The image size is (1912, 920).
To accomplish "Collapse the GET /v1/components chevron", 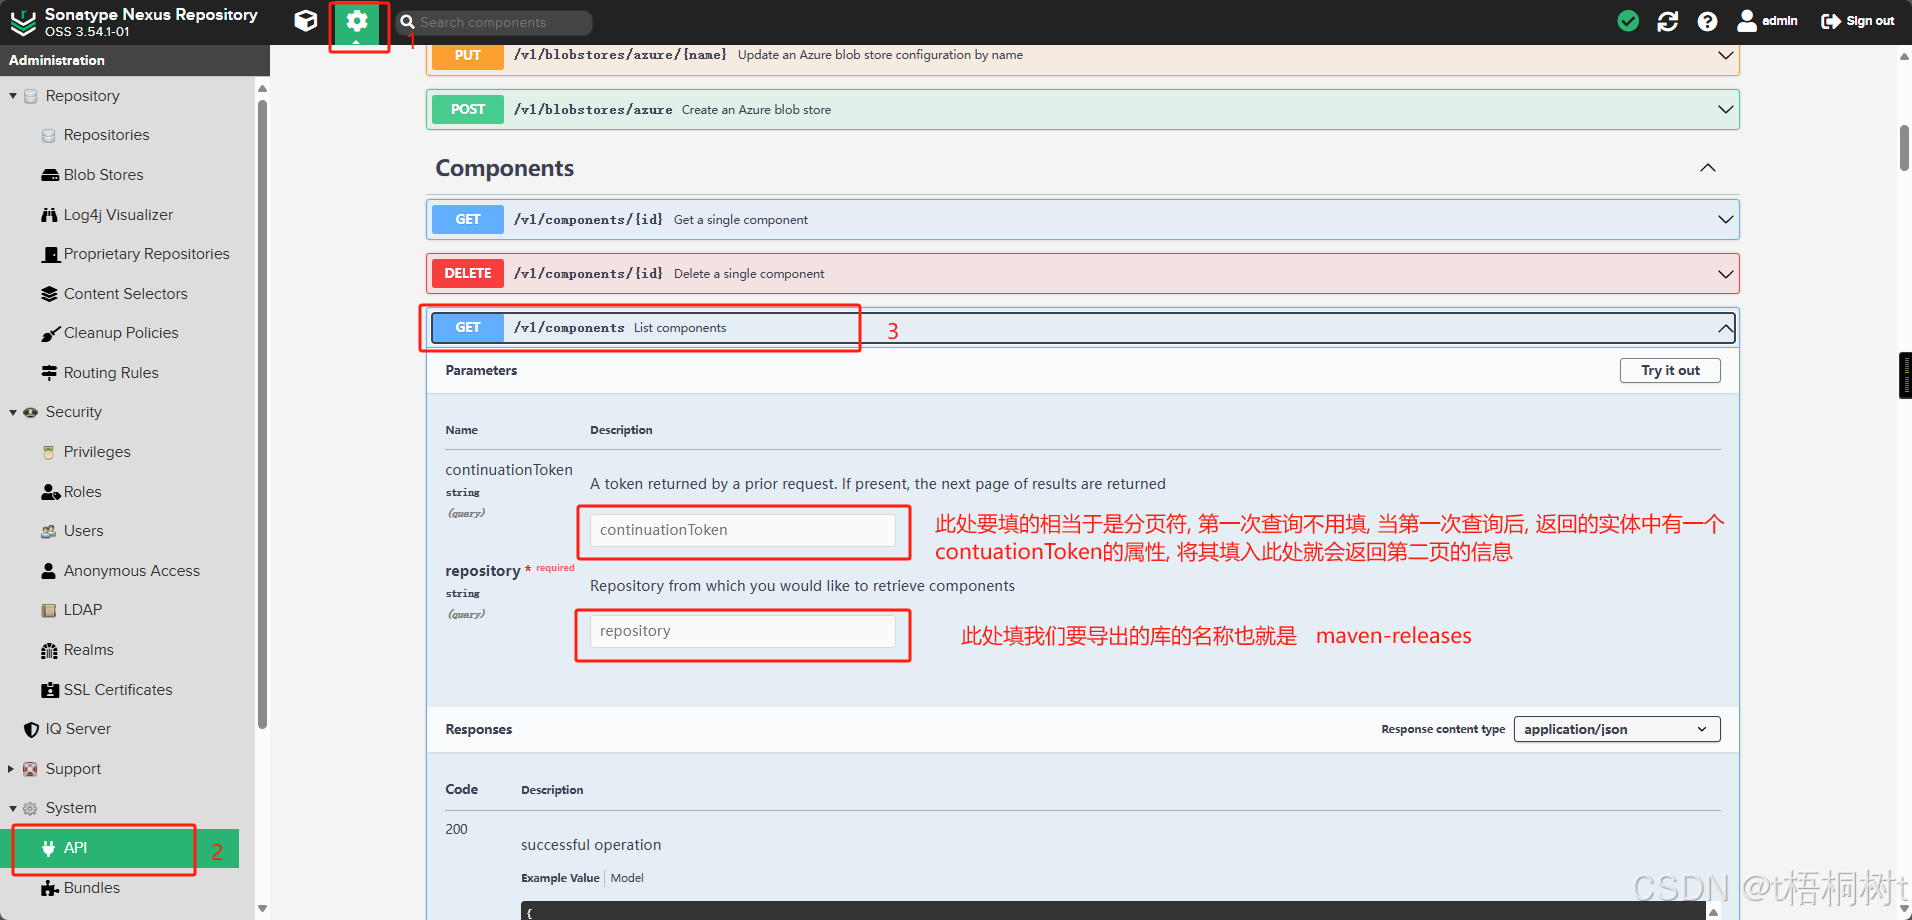I will tap(1726, 328).
